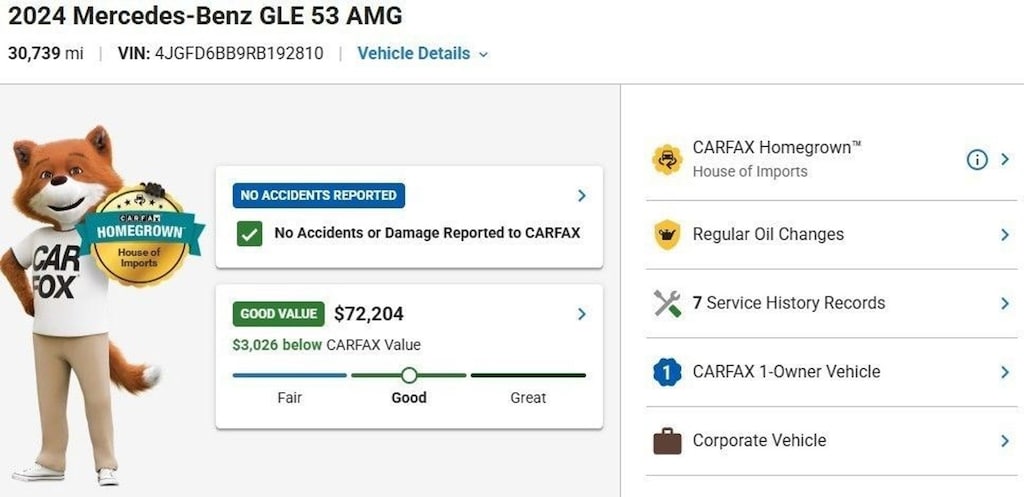Expand the Regular Oil Changes row arrow
This screenshot has width=1024, height=497.
1004,234
